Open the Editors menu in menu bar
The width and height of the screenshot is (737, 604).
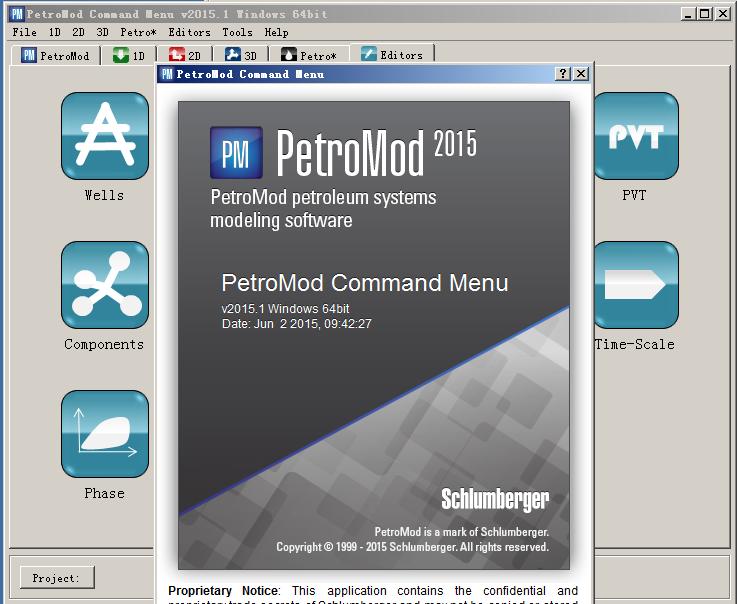tap(189, 32)
